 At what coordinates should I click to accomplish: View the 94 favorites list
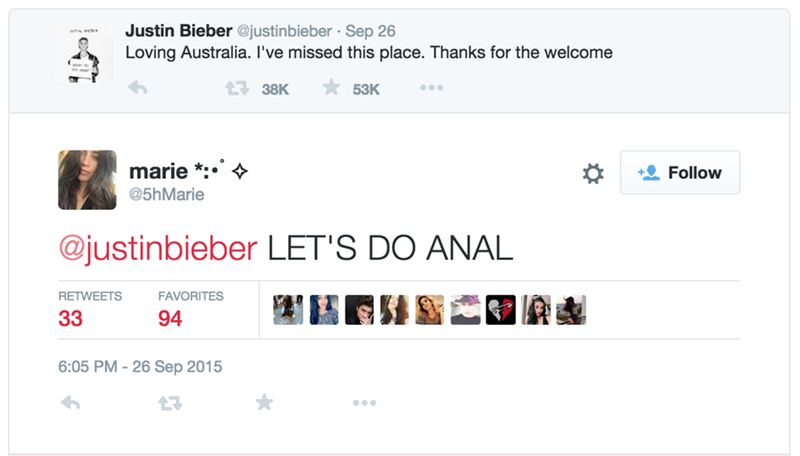tap(170, 320)
